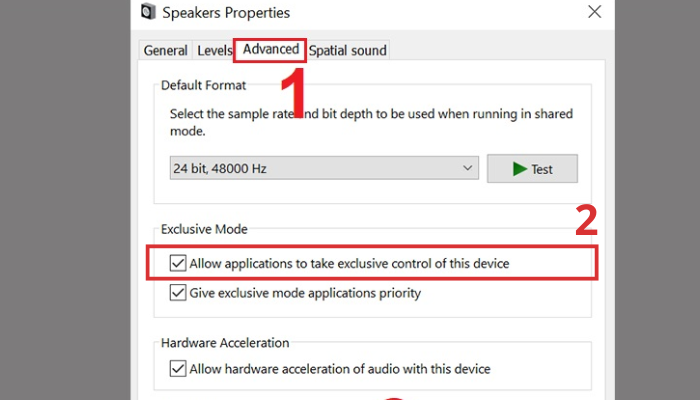Click the speaker icon in the title bar
This screenshot has height=400, width=700.
tap(149, 12)
